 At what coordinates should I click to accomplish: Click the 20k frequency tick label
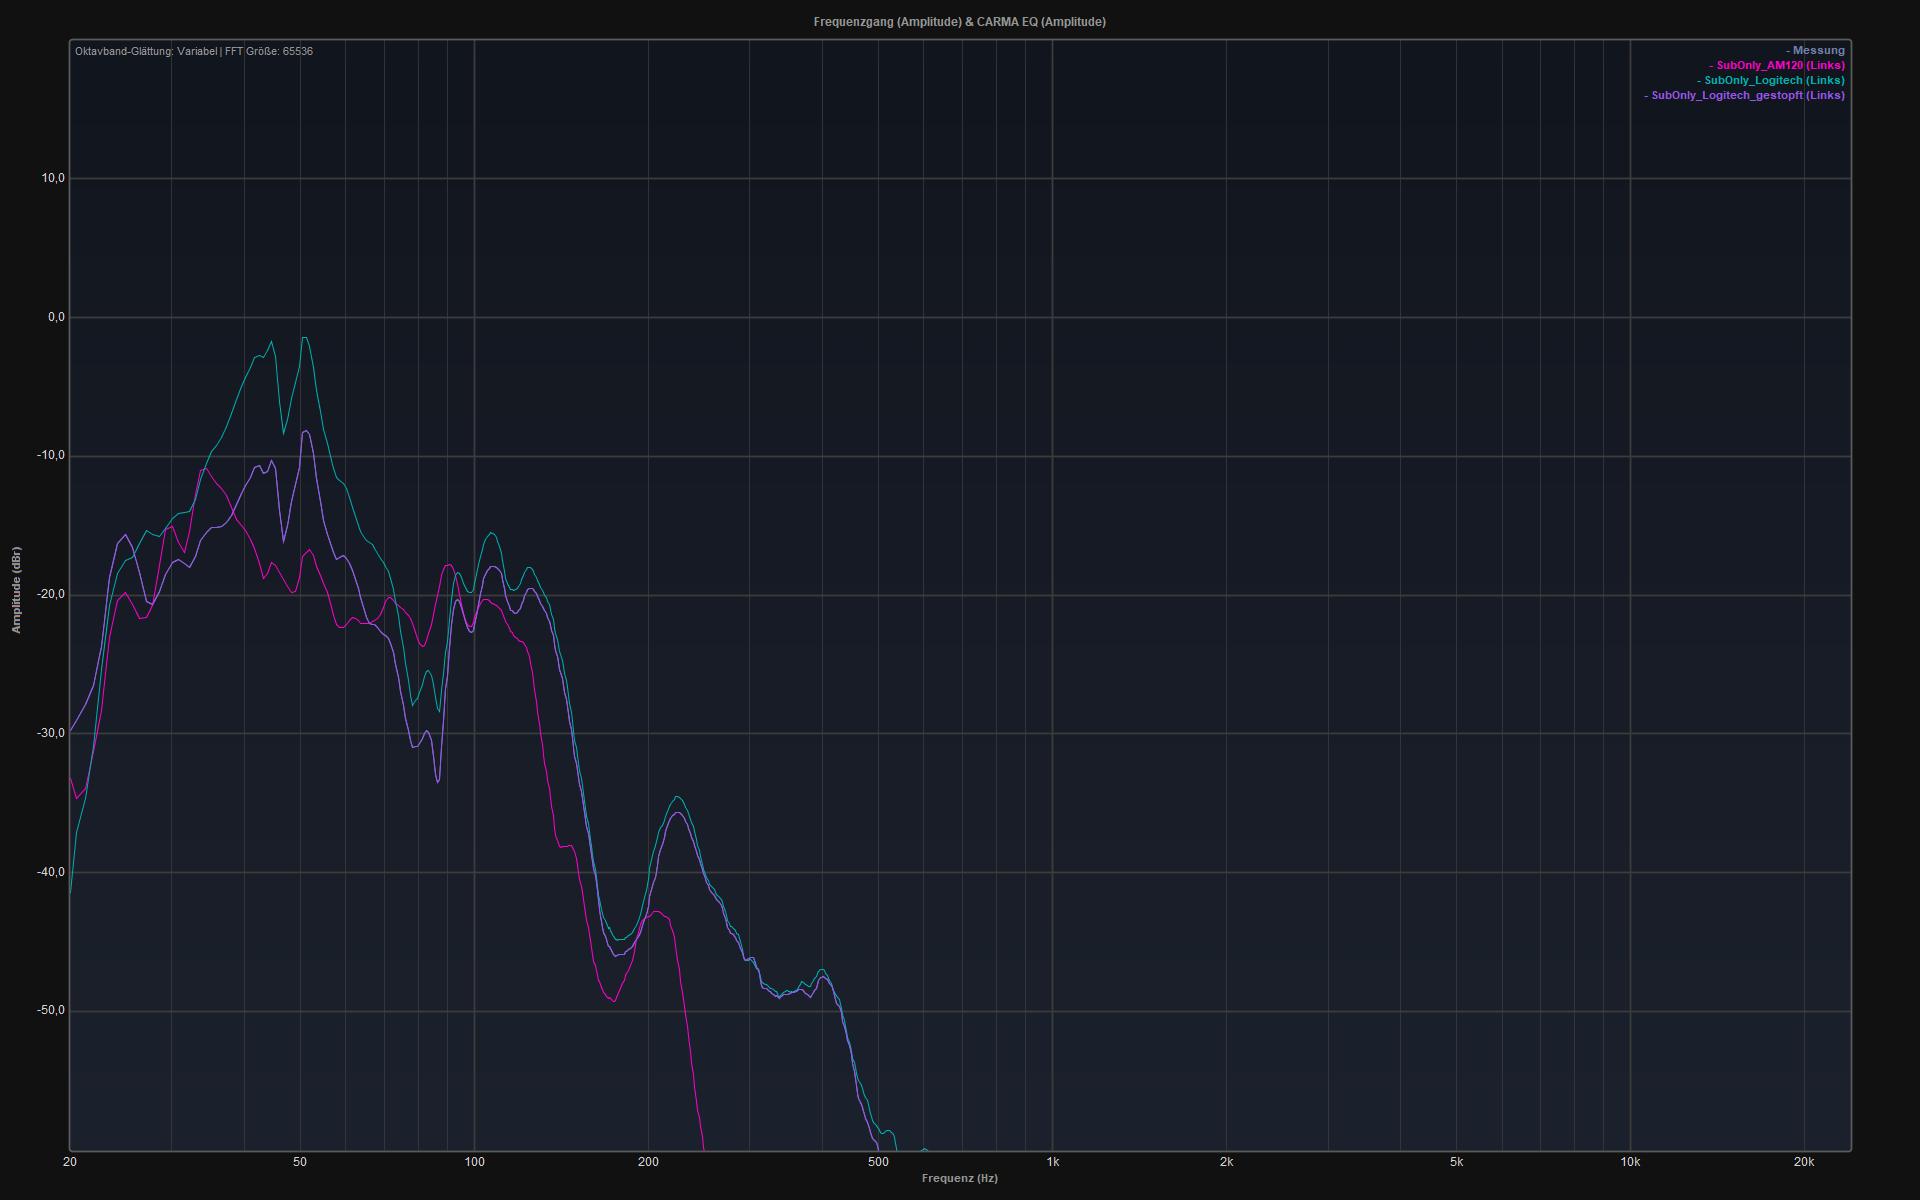1803,1162
